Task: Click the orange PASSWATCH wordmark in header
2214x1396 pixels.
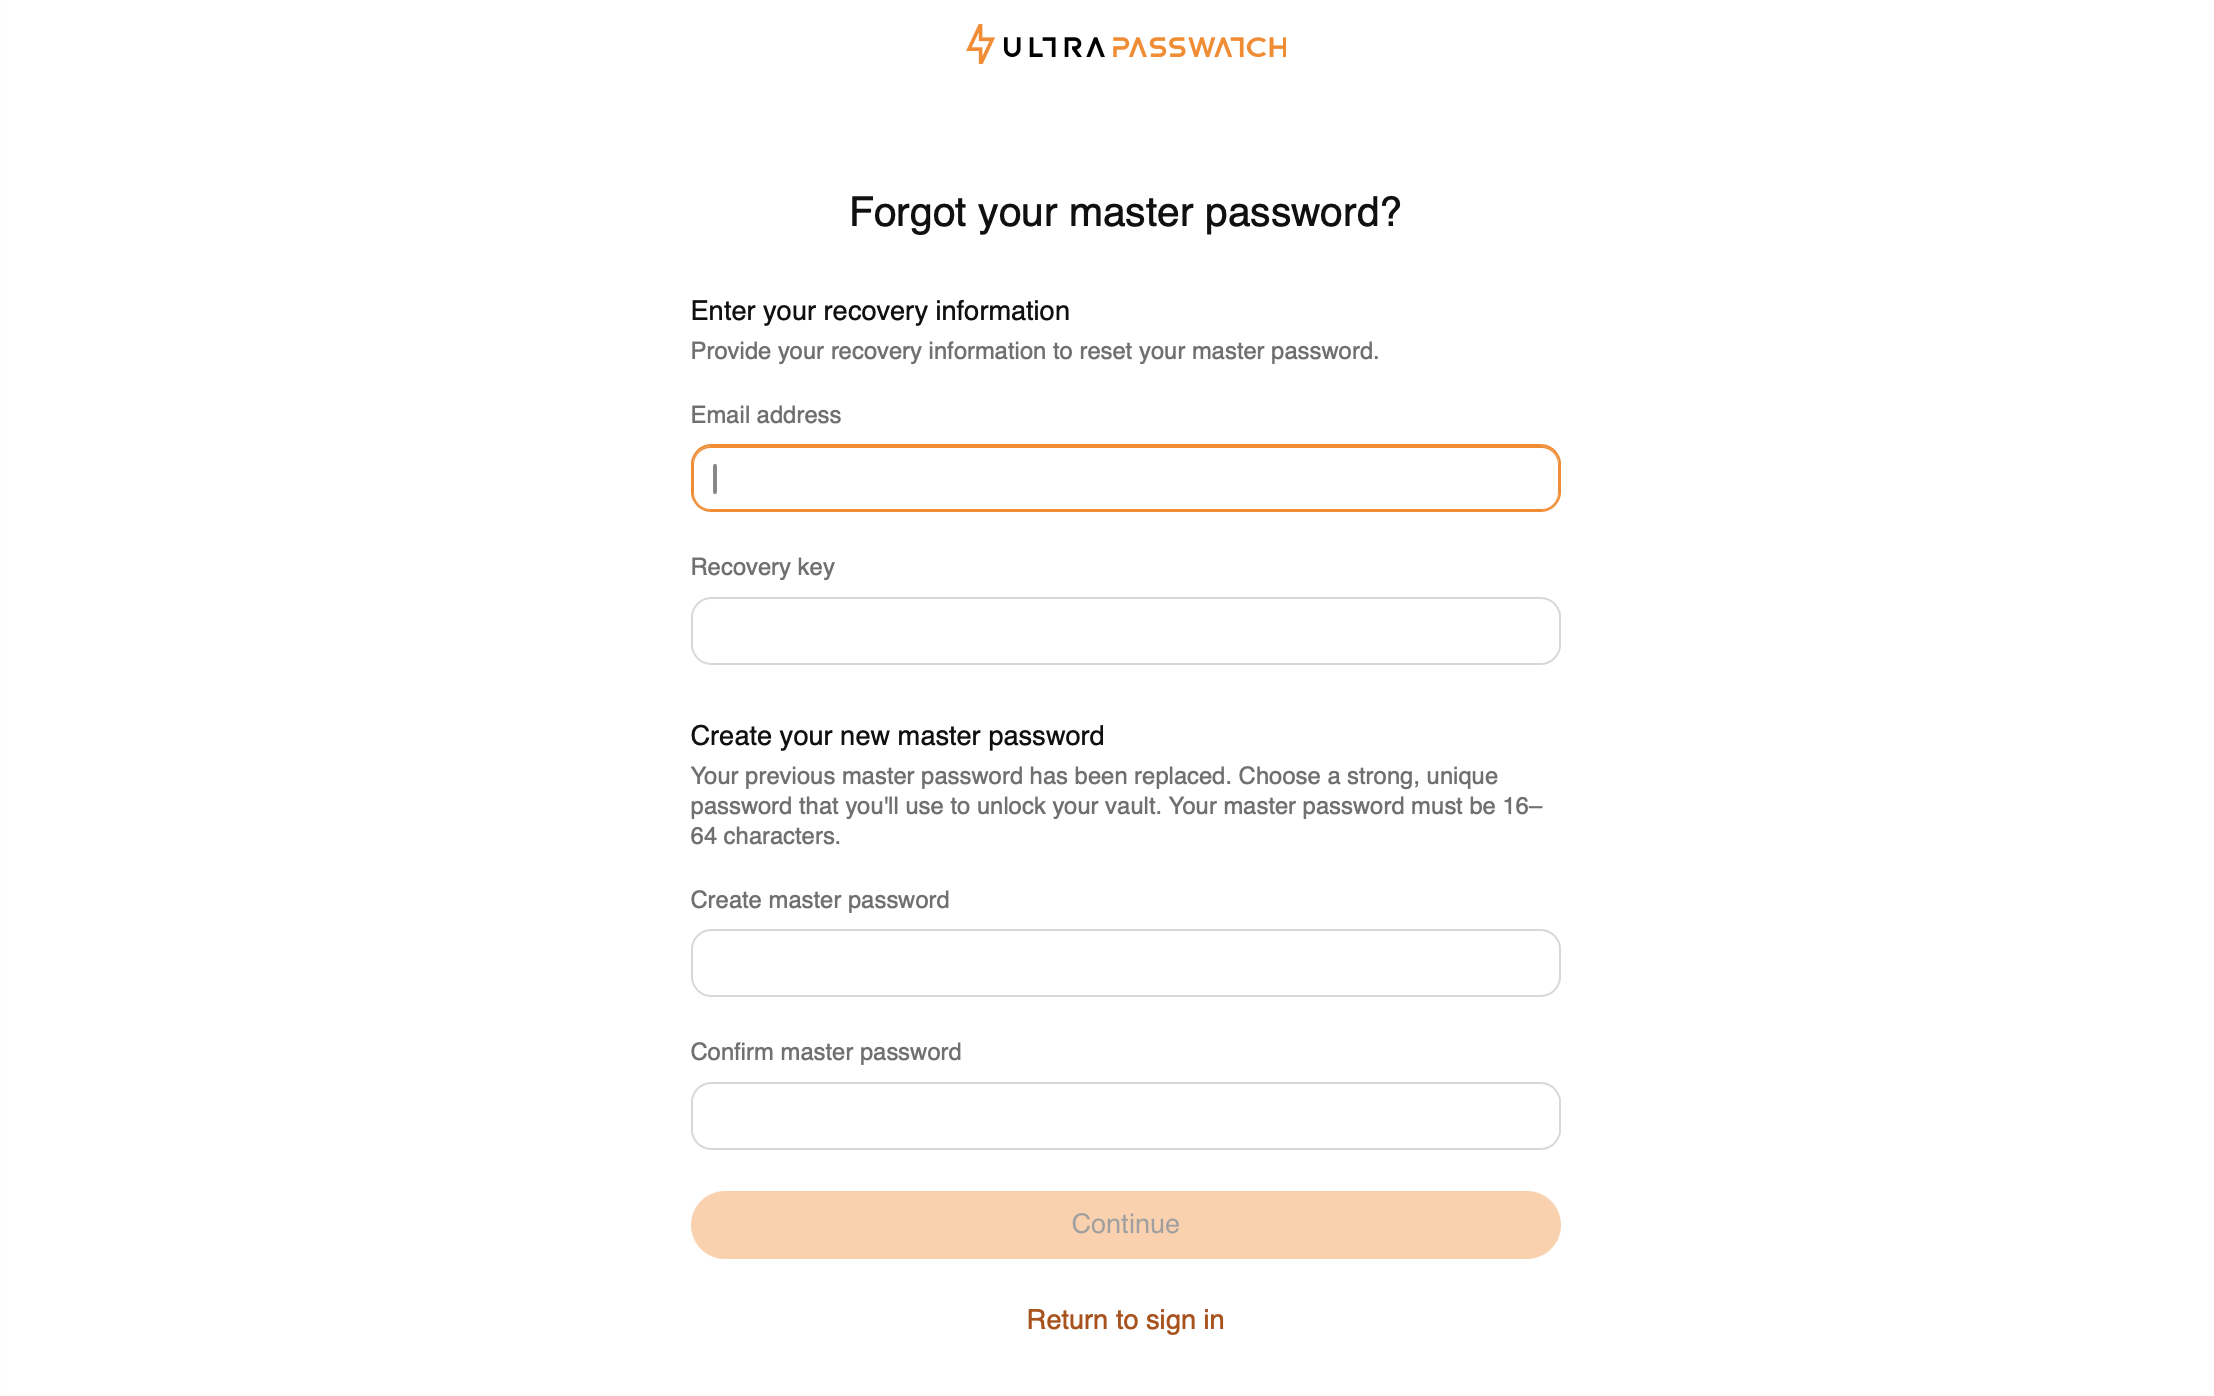Action: click(1199, 47)
